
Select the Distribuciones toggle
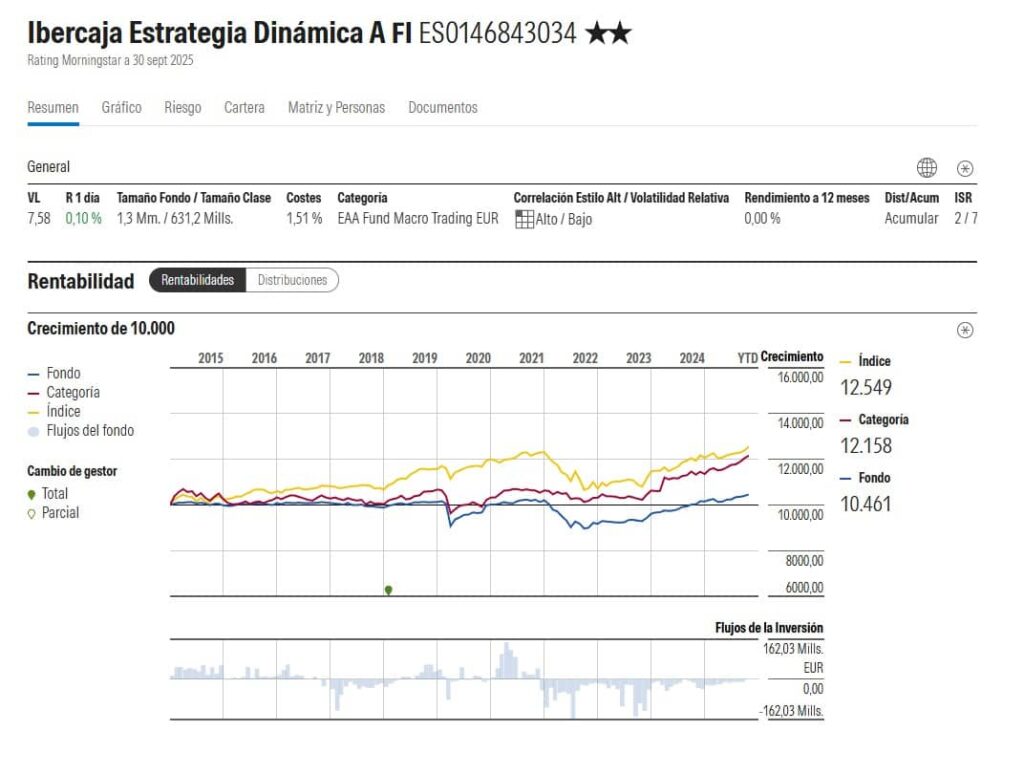coord(292,280)
